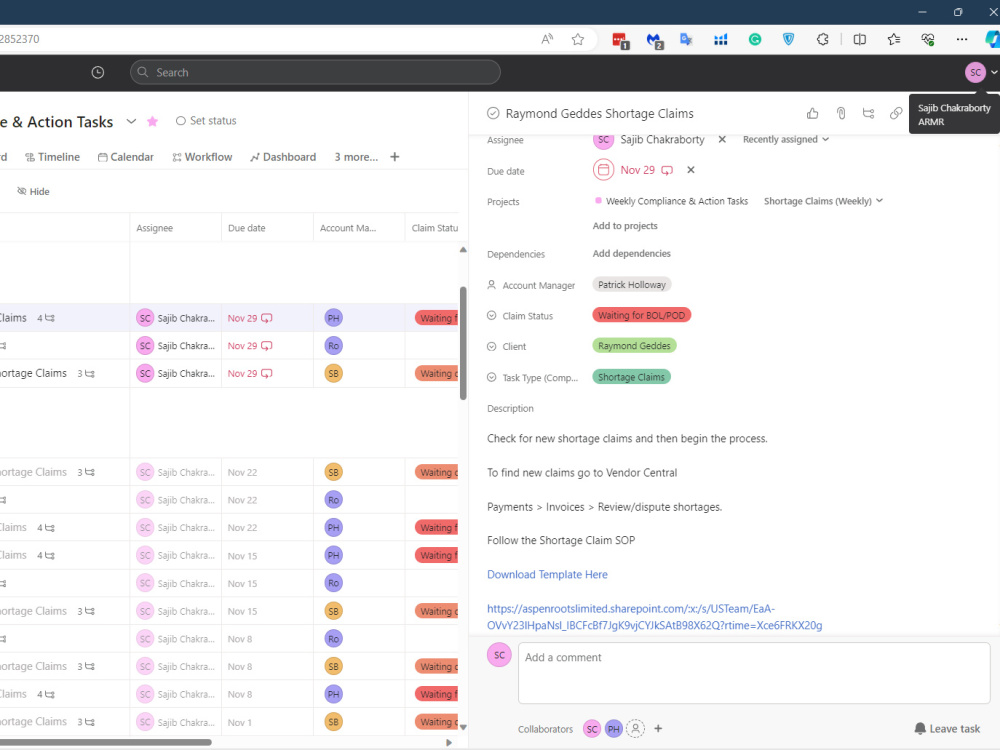1000x750 pixels.
Task: Open subtasks of Nov 29 Claims row (4)
Action: (x=45, y=318)
